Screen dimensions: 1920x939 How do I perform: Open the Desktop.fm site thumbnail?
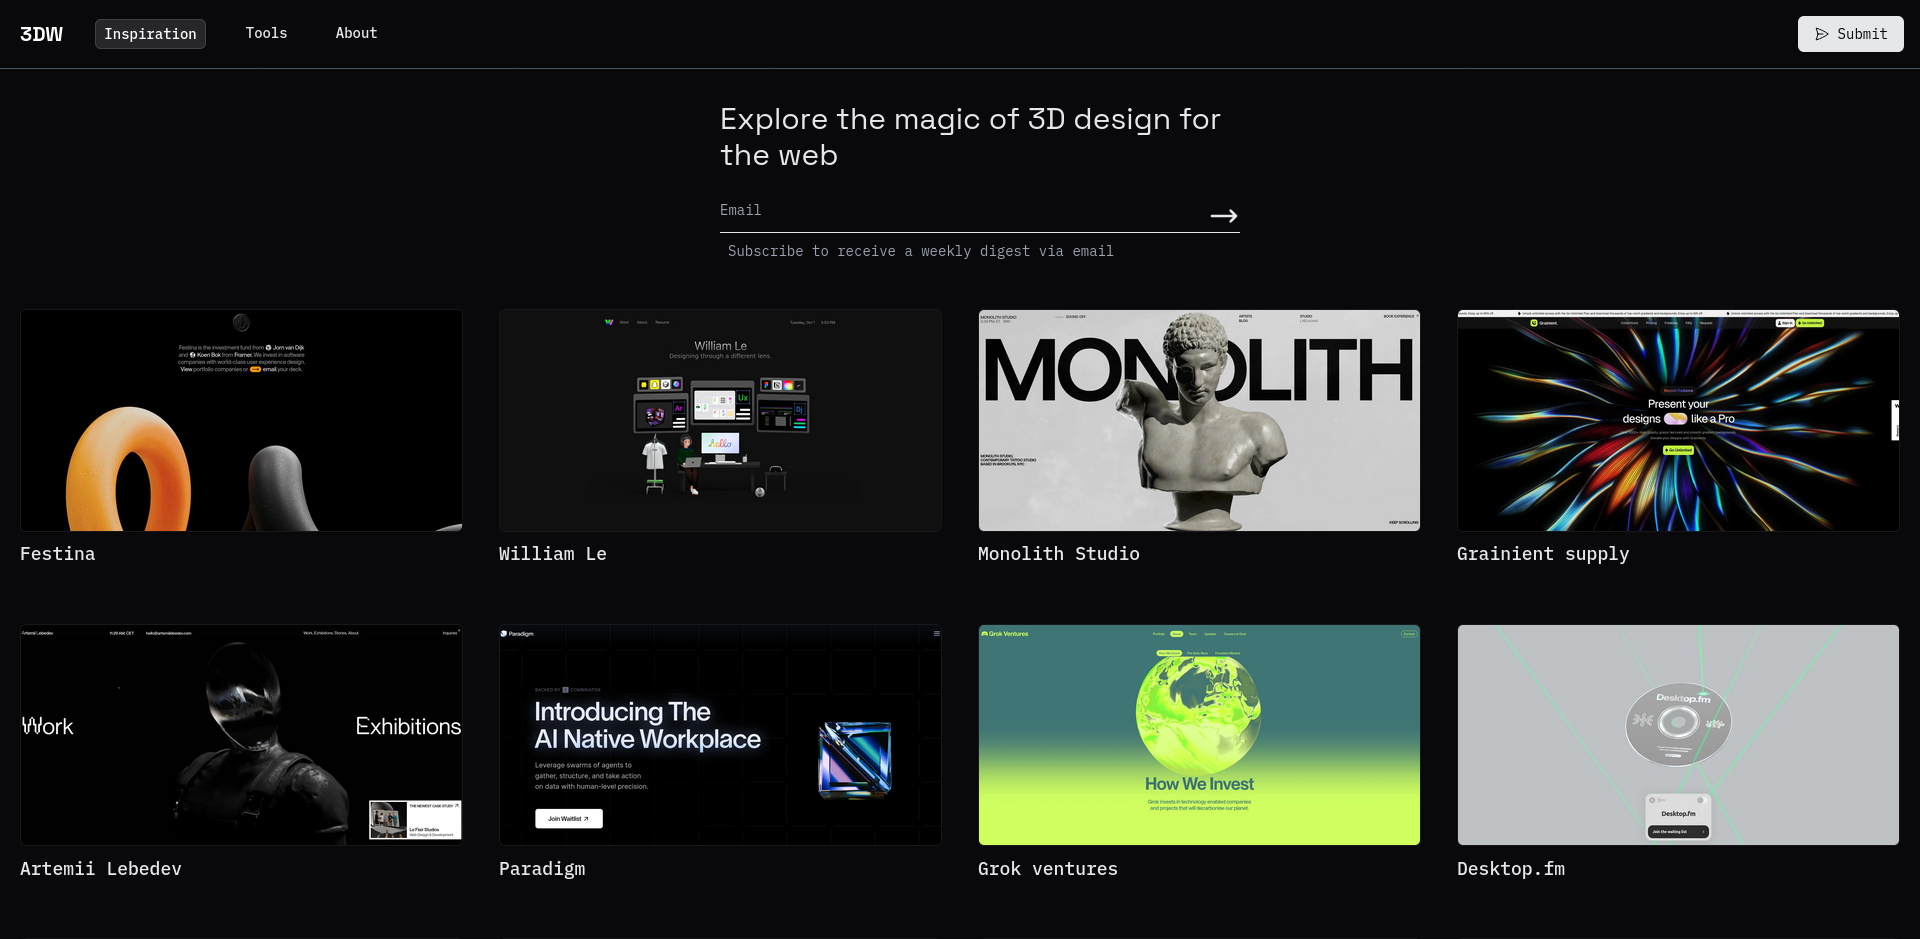tap(1677, 734)
